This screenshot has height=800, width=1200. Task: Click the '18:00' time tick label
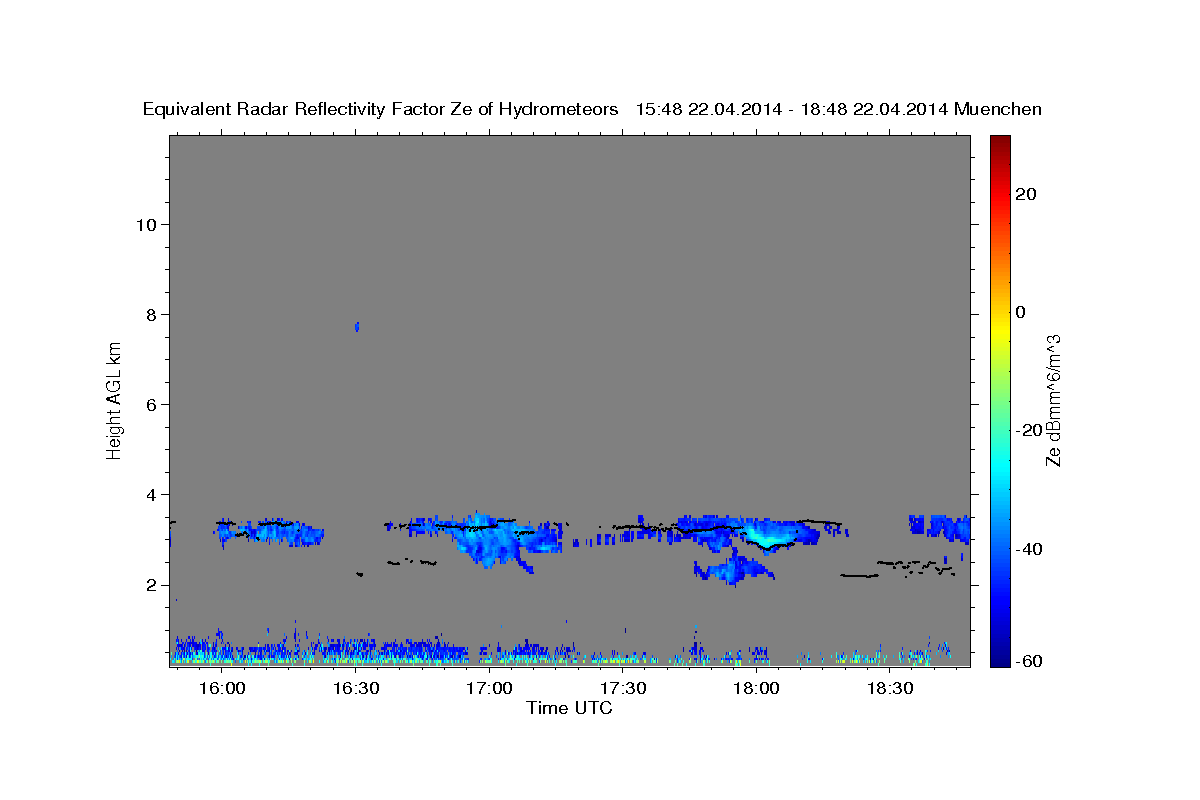pyautogui.click(x=757, y=689)
